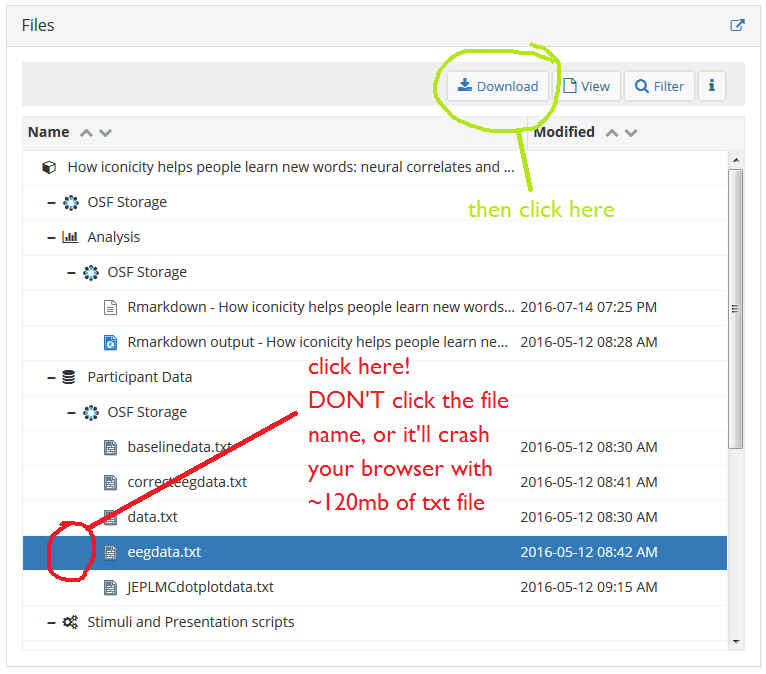Click file icon beside eegdata.txt
The width and height of the screenshot is (766, 674).
pyautogui.click(x=111, y=552)
